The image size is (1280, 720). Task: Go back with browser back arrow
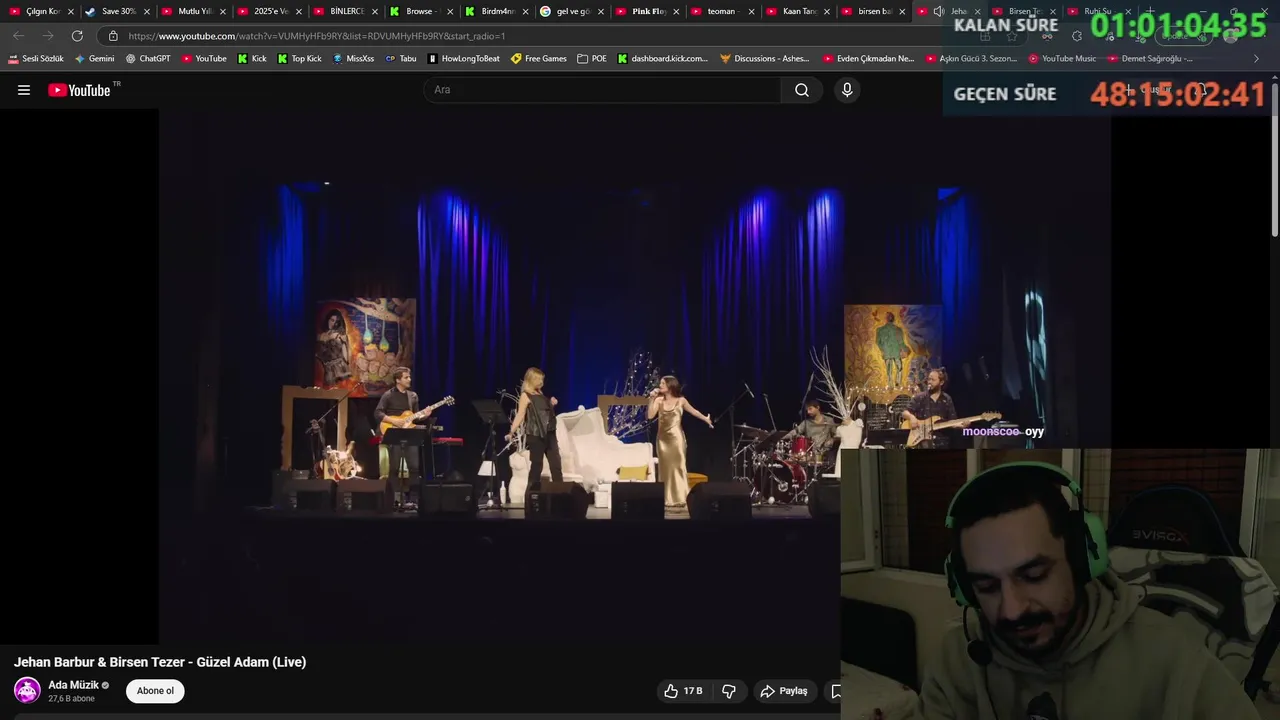tap(19, 36)
